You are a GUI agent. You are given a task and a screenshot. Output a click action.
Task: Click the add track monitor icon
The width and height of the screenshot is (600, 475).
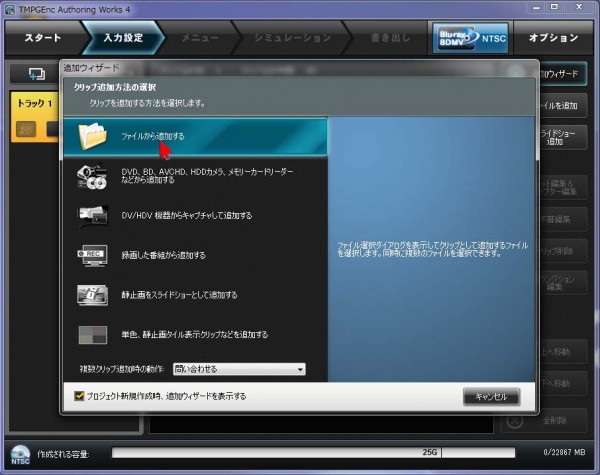click(x=37, y=73)
